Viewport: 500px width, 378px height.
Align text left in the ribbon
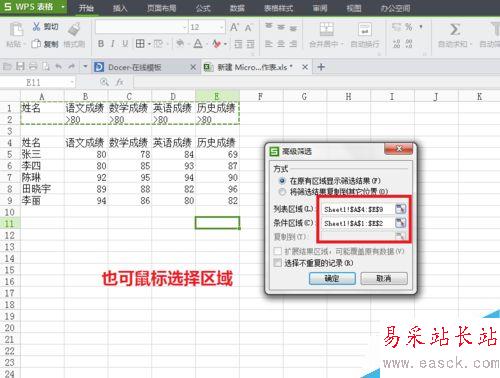269,44
